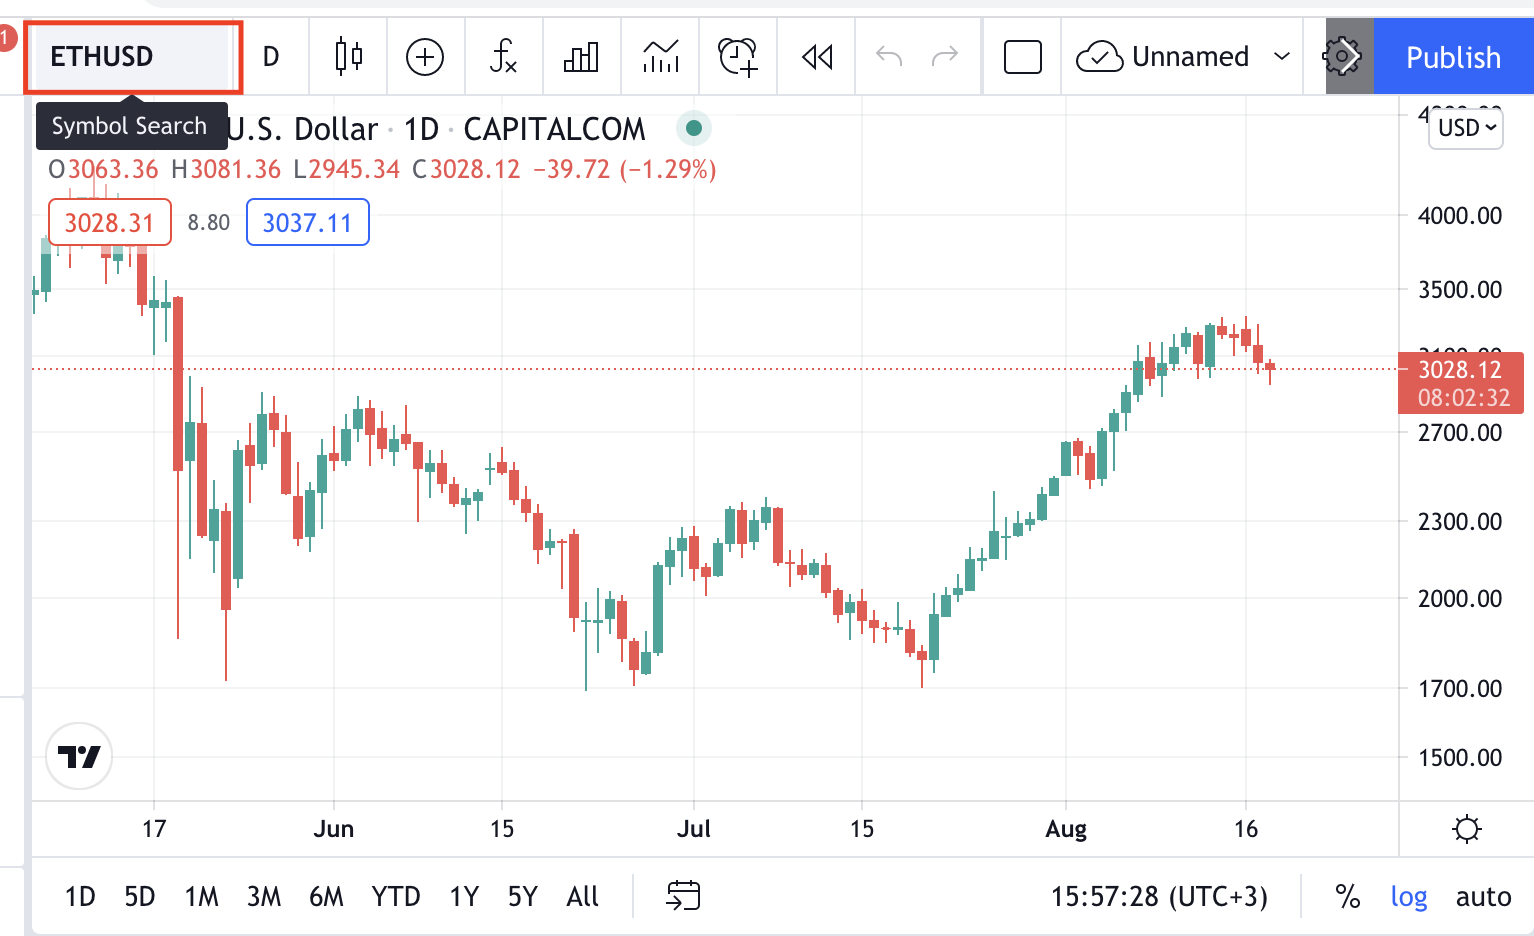Open the D interval selector
1534x936 pixels.
click(x=271, y=57)
